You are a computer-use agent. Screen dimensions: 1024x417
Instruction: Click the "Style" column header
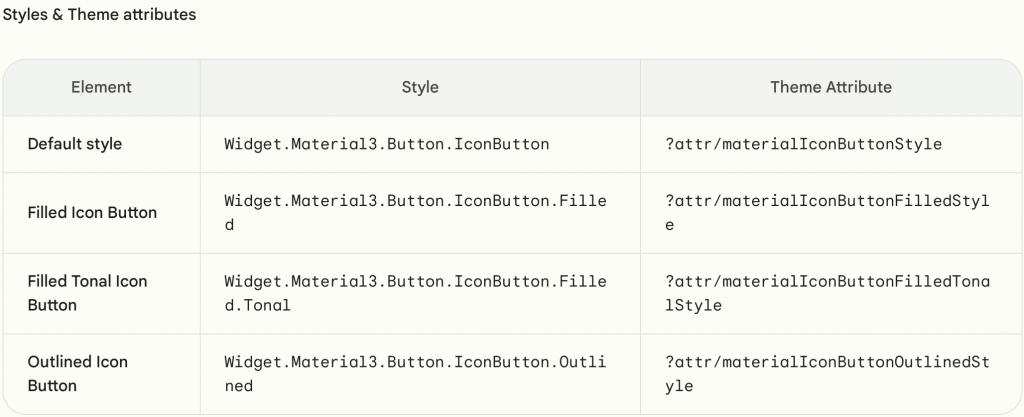coord(420,87)
